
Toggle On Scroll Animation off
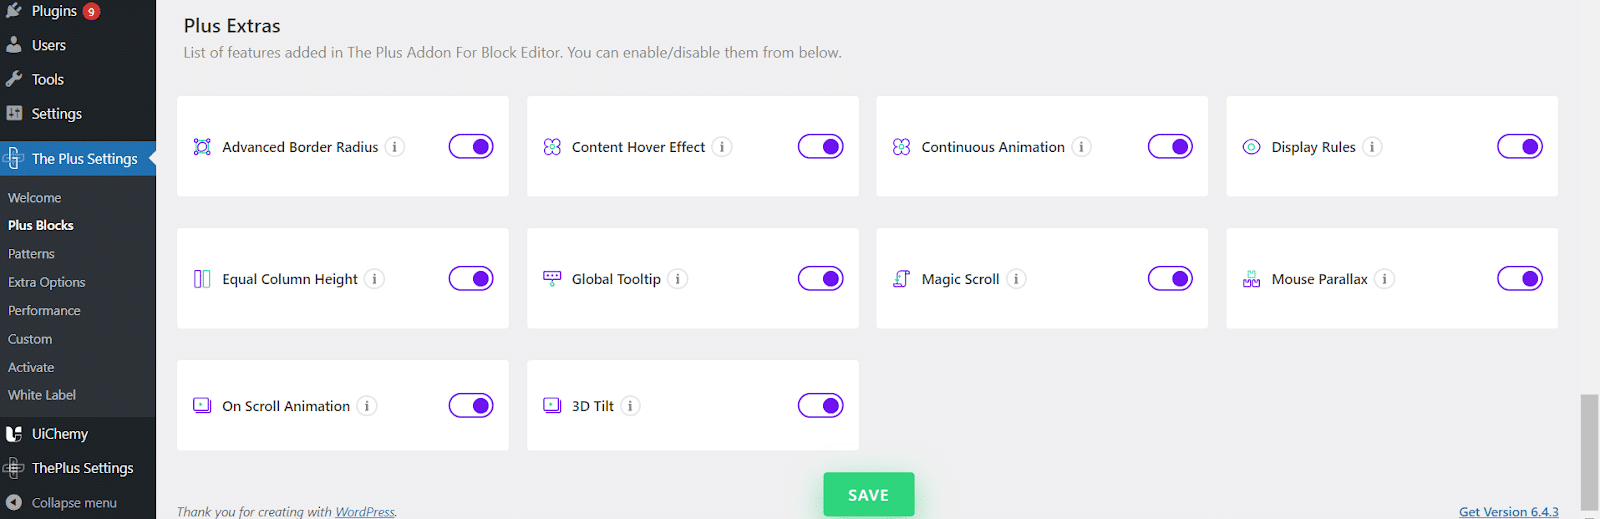click(x=471, y=406)
